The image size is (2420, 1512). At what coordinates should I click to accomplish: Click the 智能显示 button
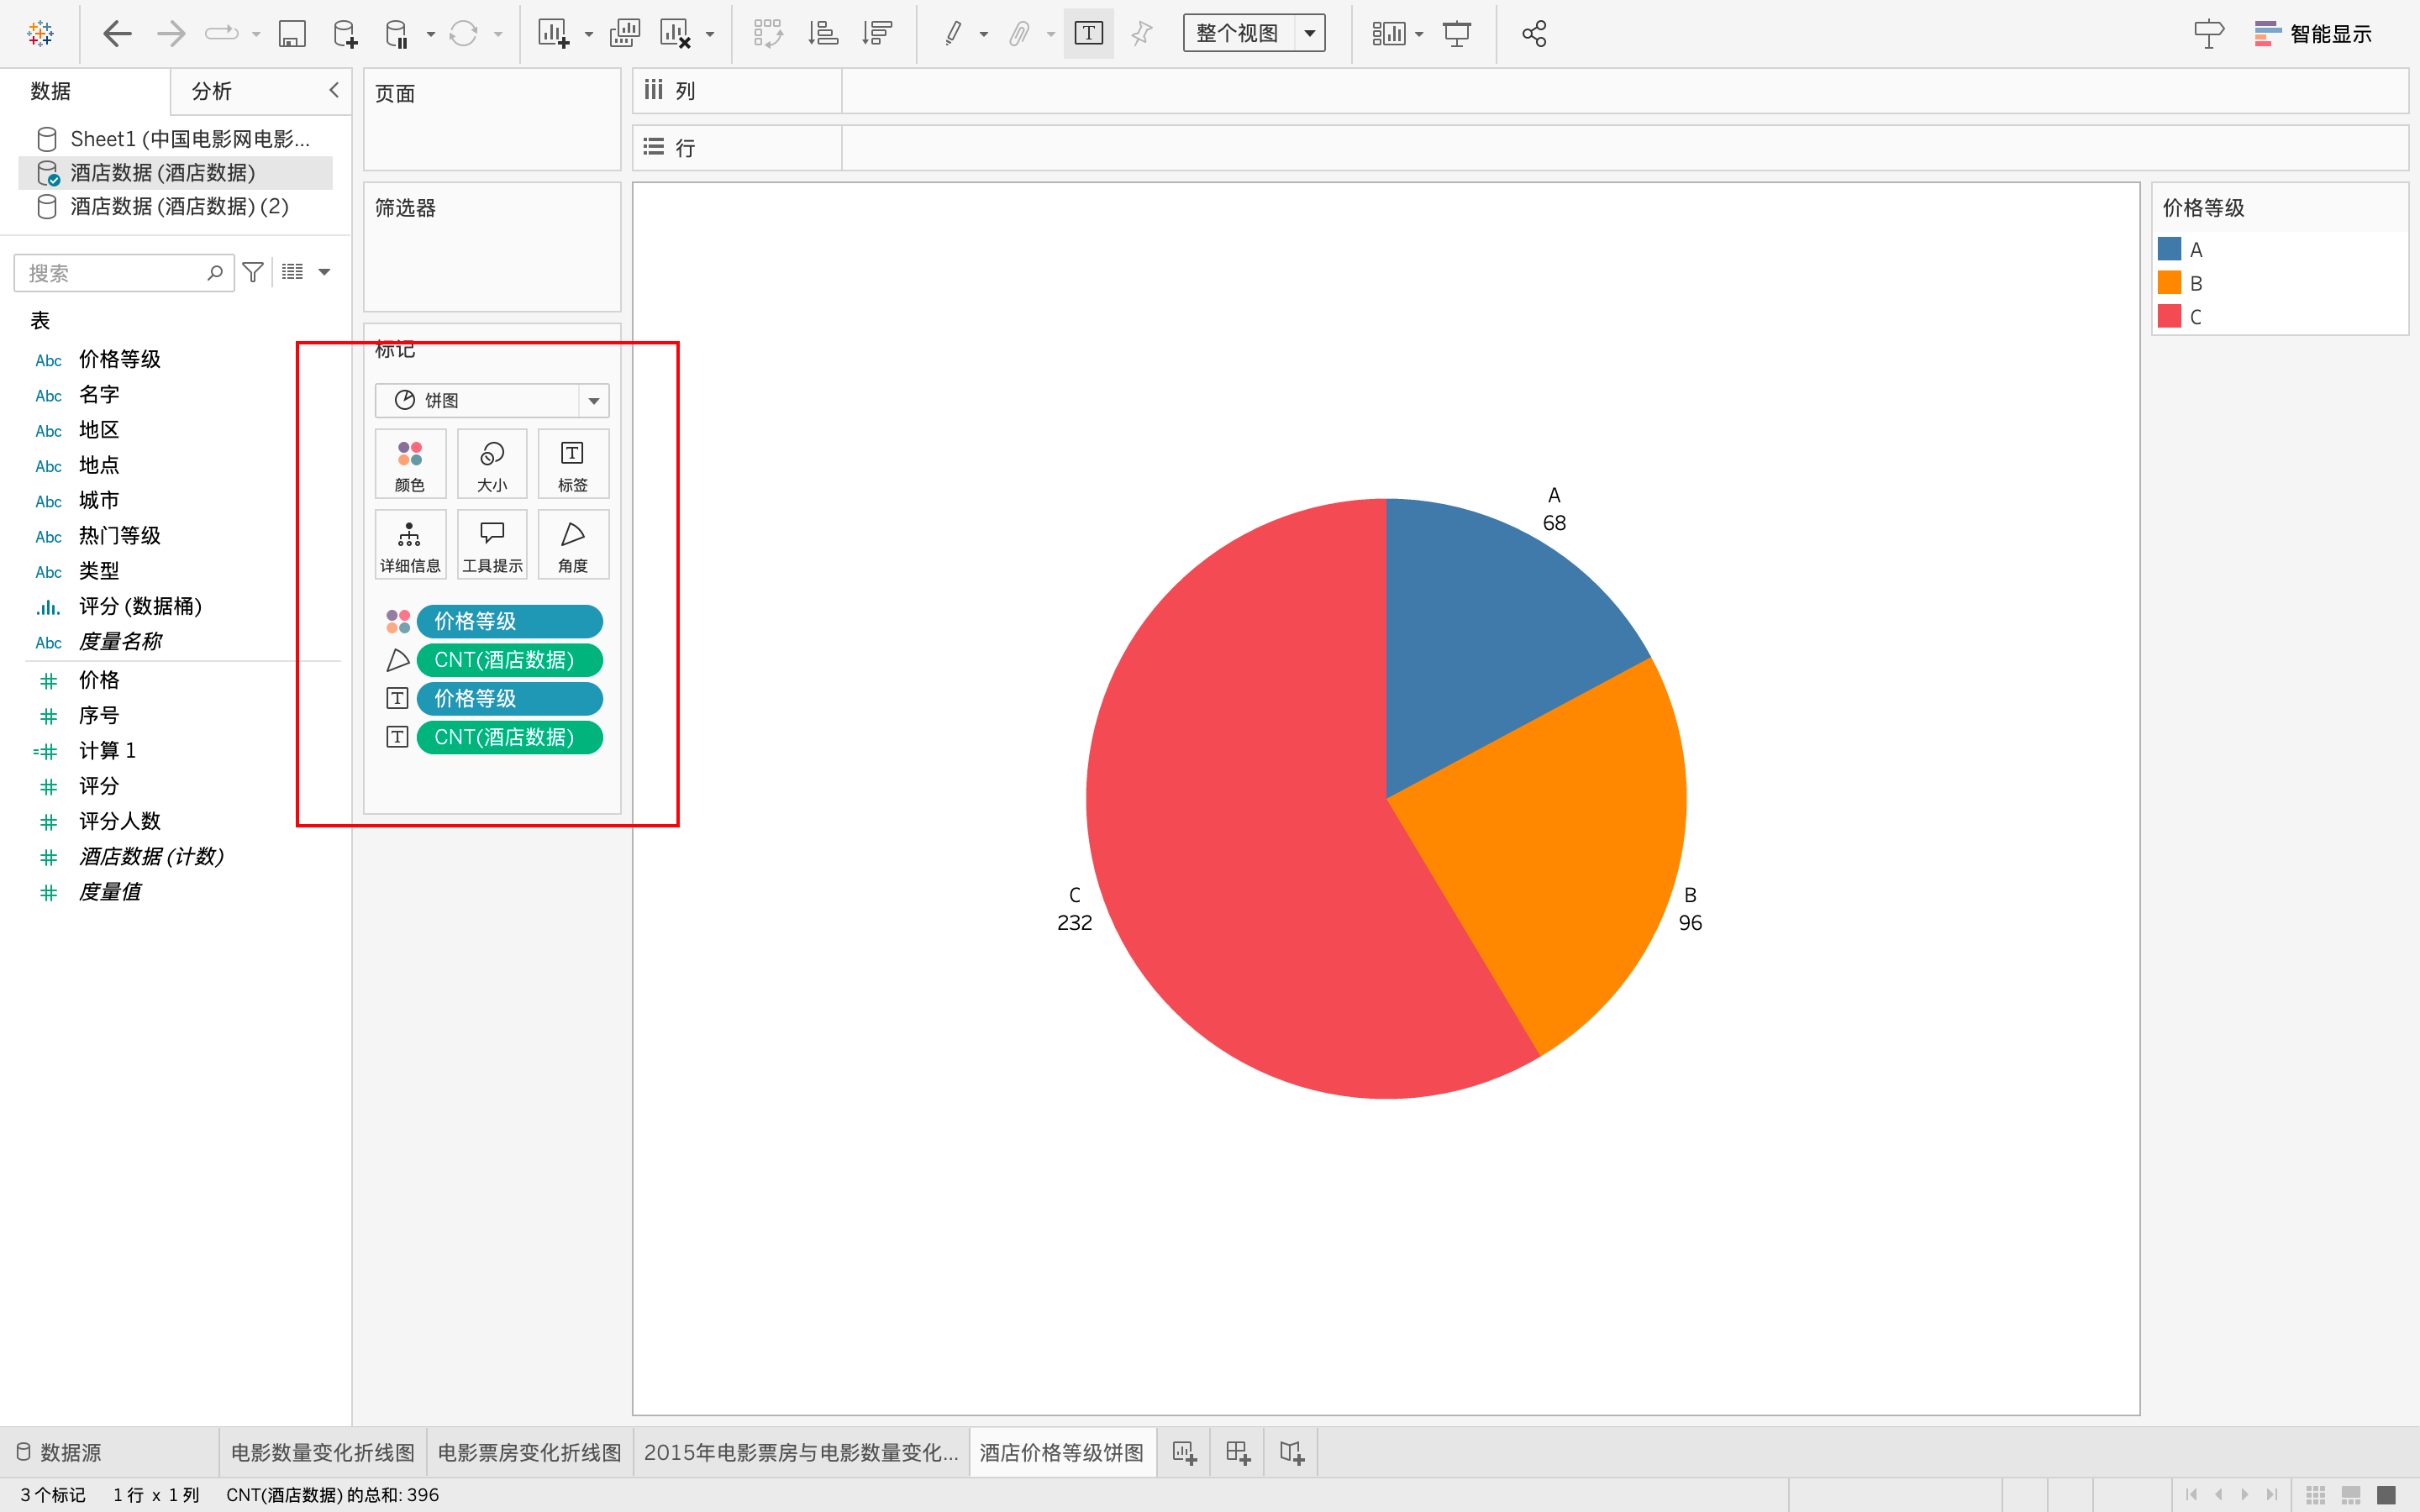[x=2313, y=34]
